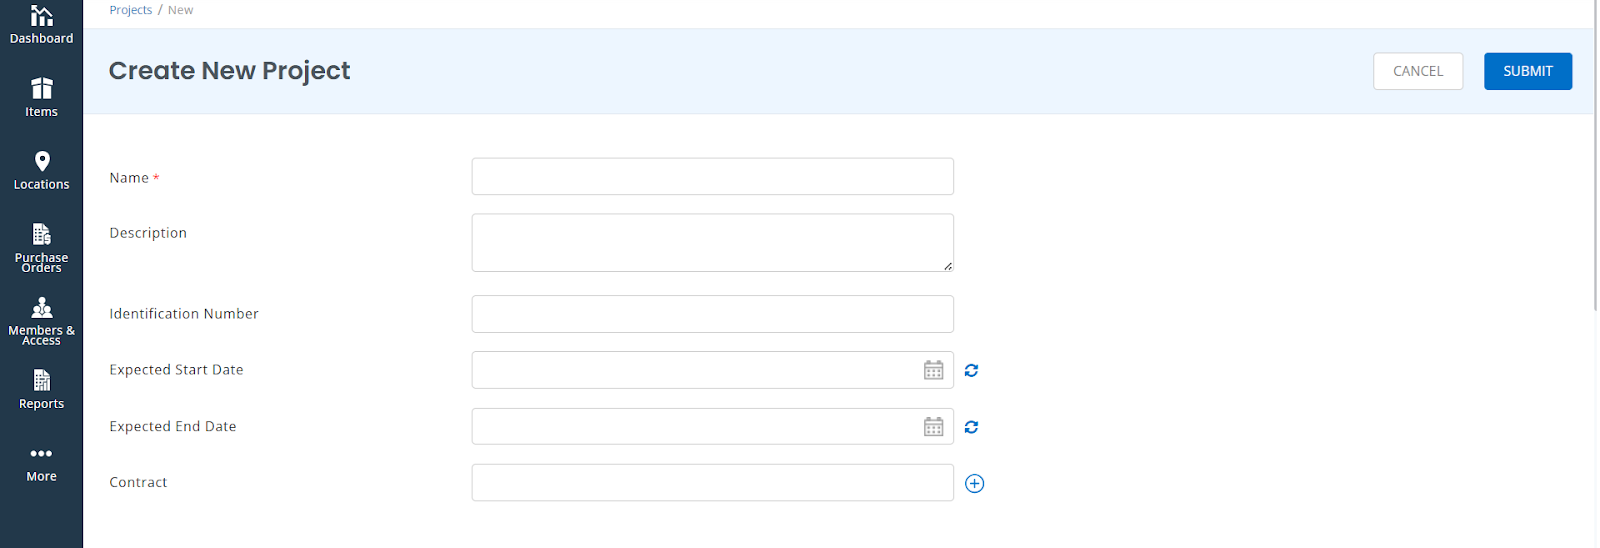The height and width of the screenshot is (548, 1600).
Task: Show More sidebar options
Action: [x=41, y=464]
